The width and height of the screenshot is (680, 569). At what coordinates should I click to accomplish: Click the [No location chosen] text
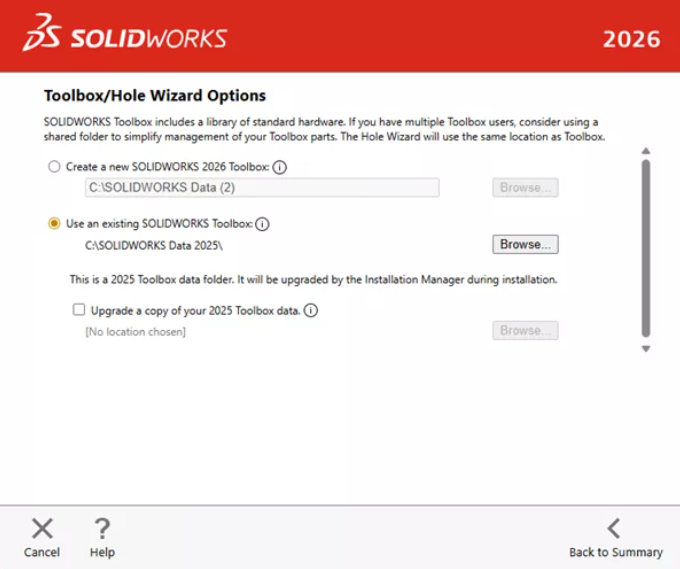point(135,331)
